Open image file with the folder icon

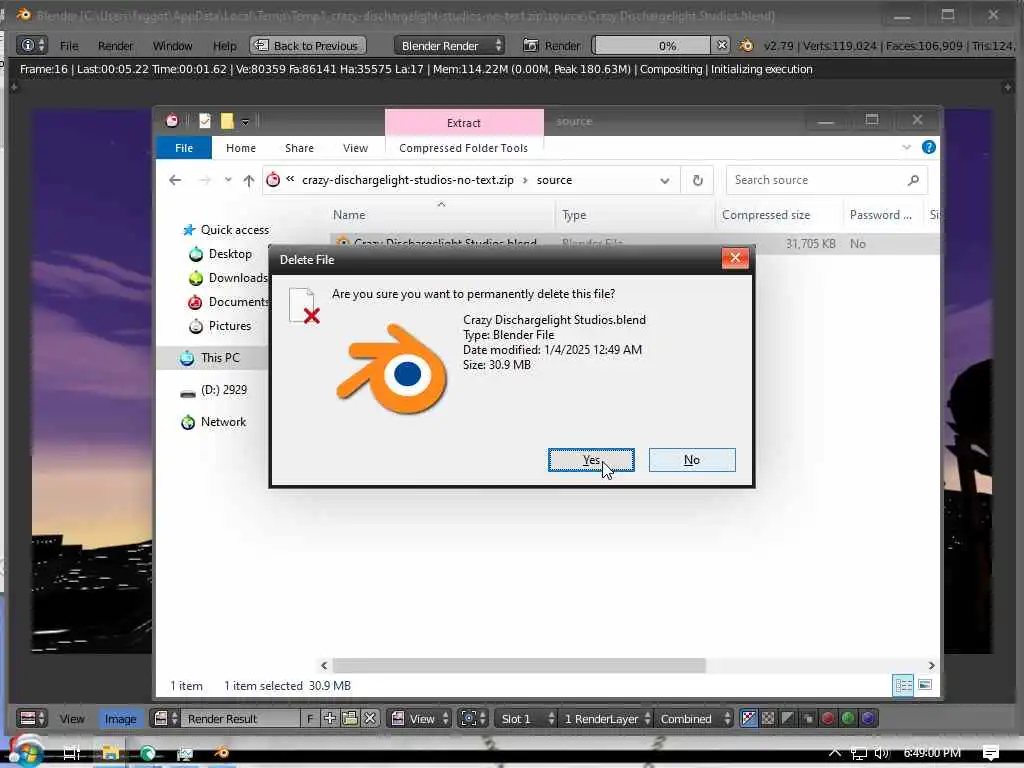tap(349, 718)
